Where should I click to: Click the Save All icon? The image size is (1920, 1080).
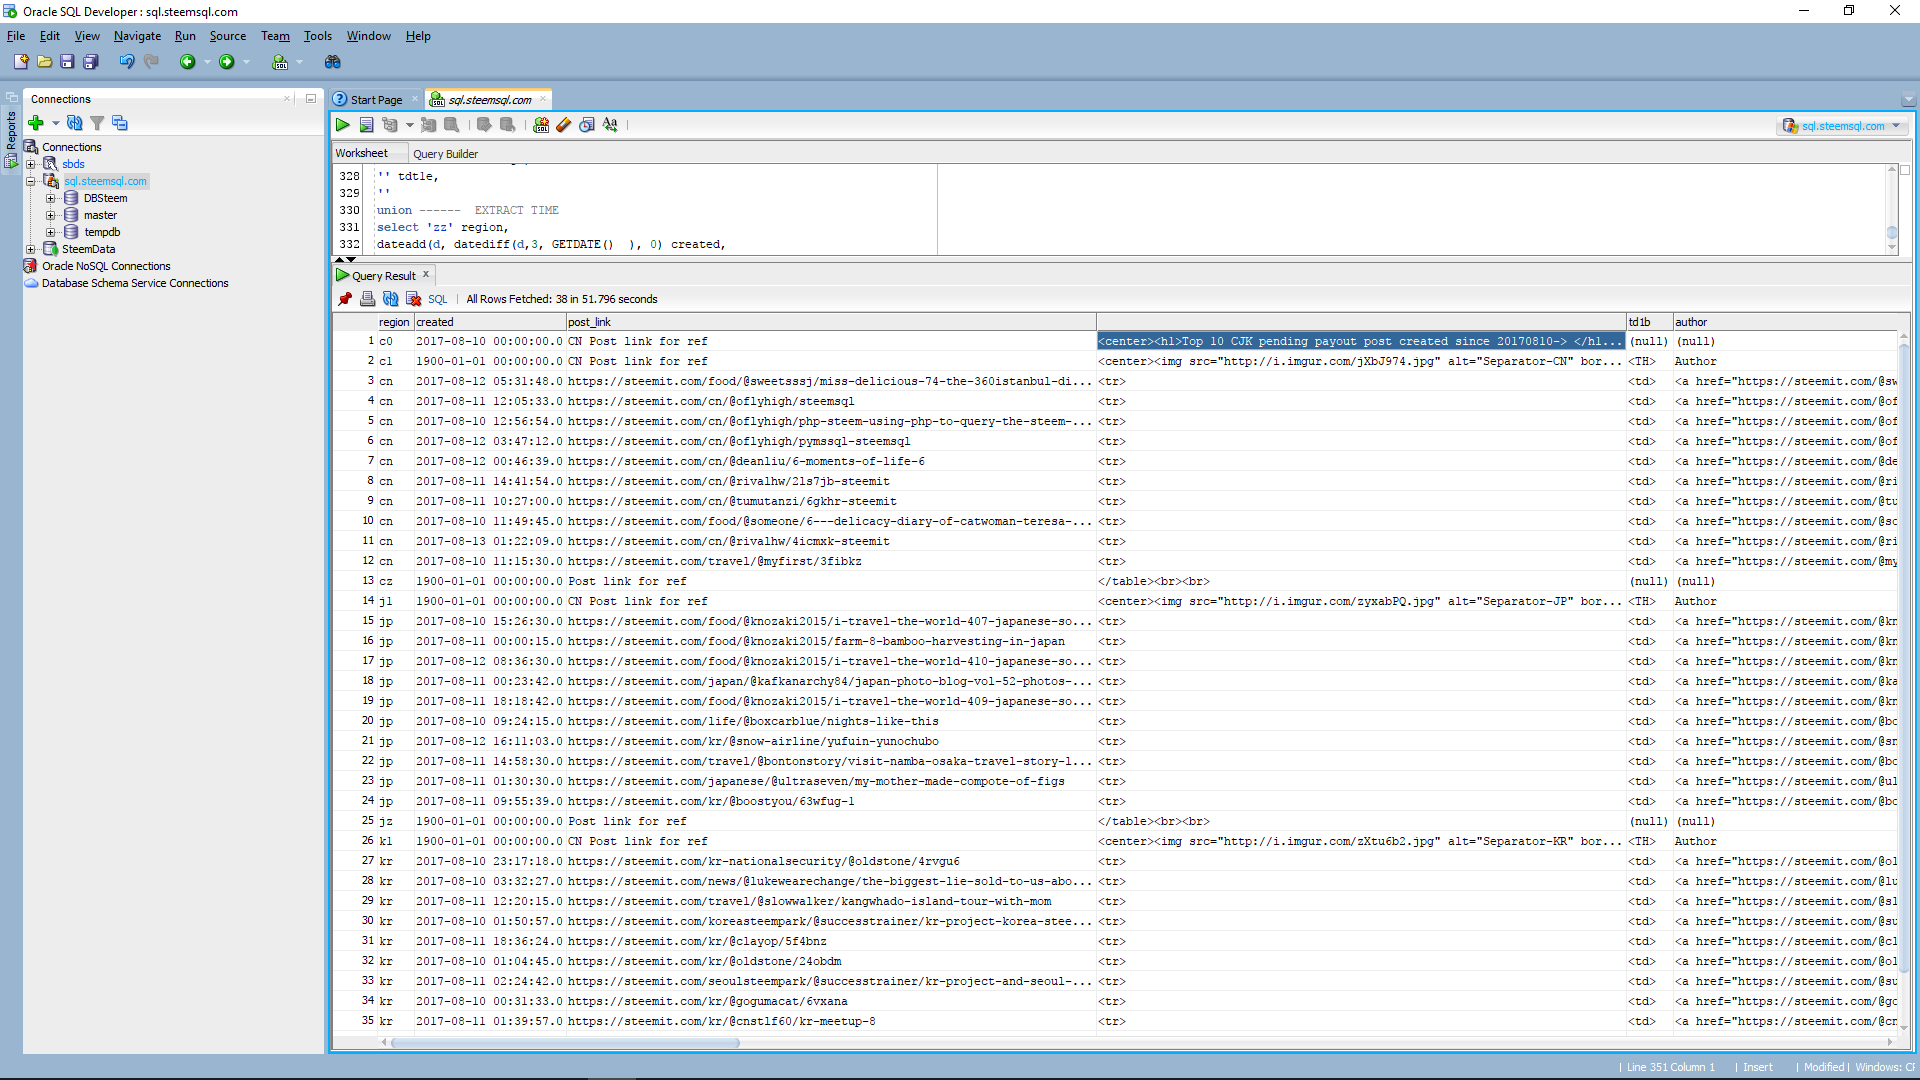coord(90,62)
